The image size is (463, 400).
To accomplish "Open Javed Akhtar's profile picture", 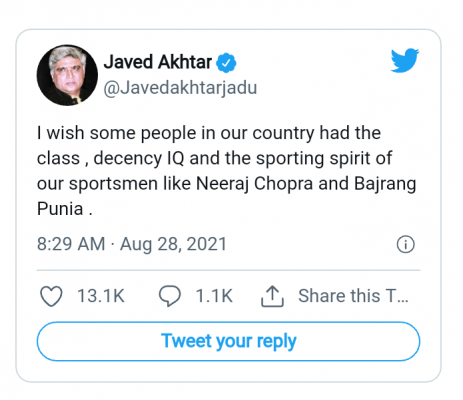I will tap(67, 75).
